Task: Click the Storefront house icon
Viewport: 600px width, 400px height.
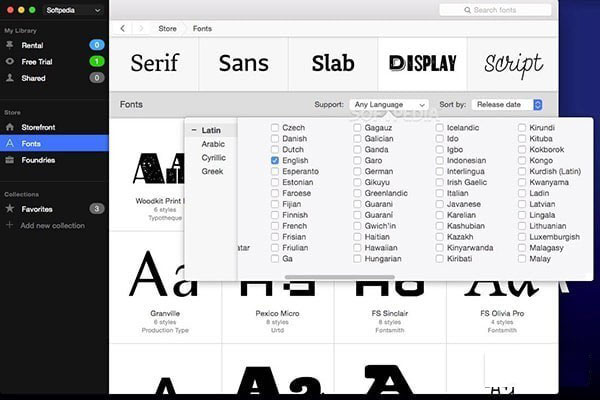Action: click(10, 127)
